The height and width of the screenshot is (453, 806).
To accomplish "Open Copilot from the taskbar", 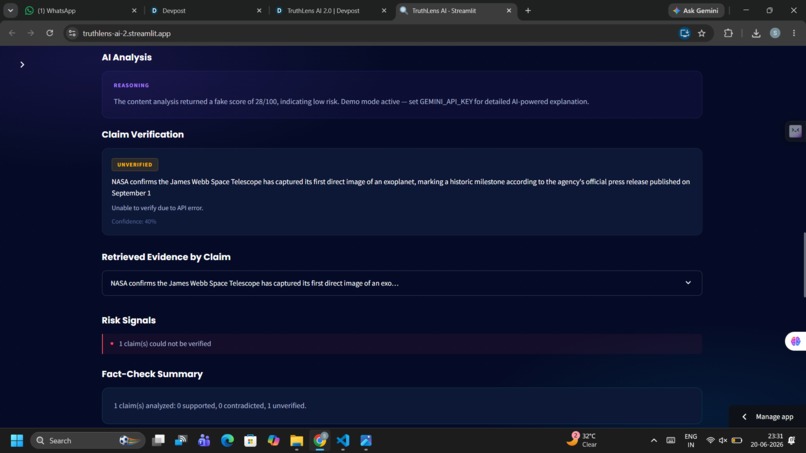I will tap(273, 441).
